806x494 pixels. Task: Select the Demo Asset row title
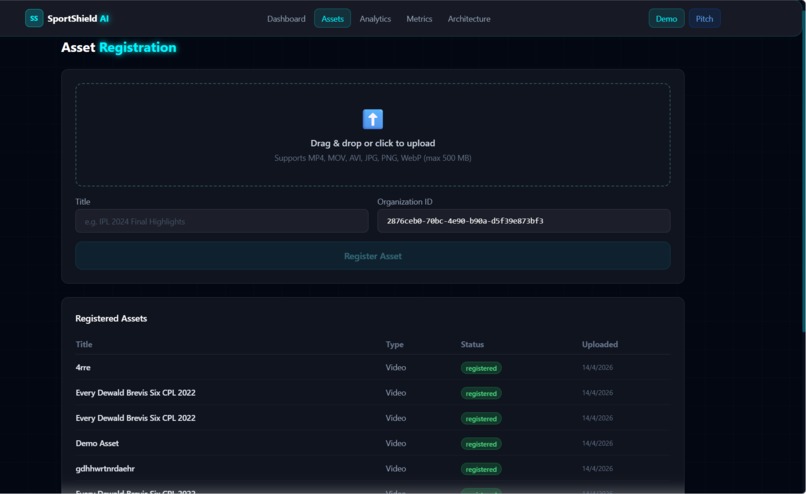coord(97,443)
